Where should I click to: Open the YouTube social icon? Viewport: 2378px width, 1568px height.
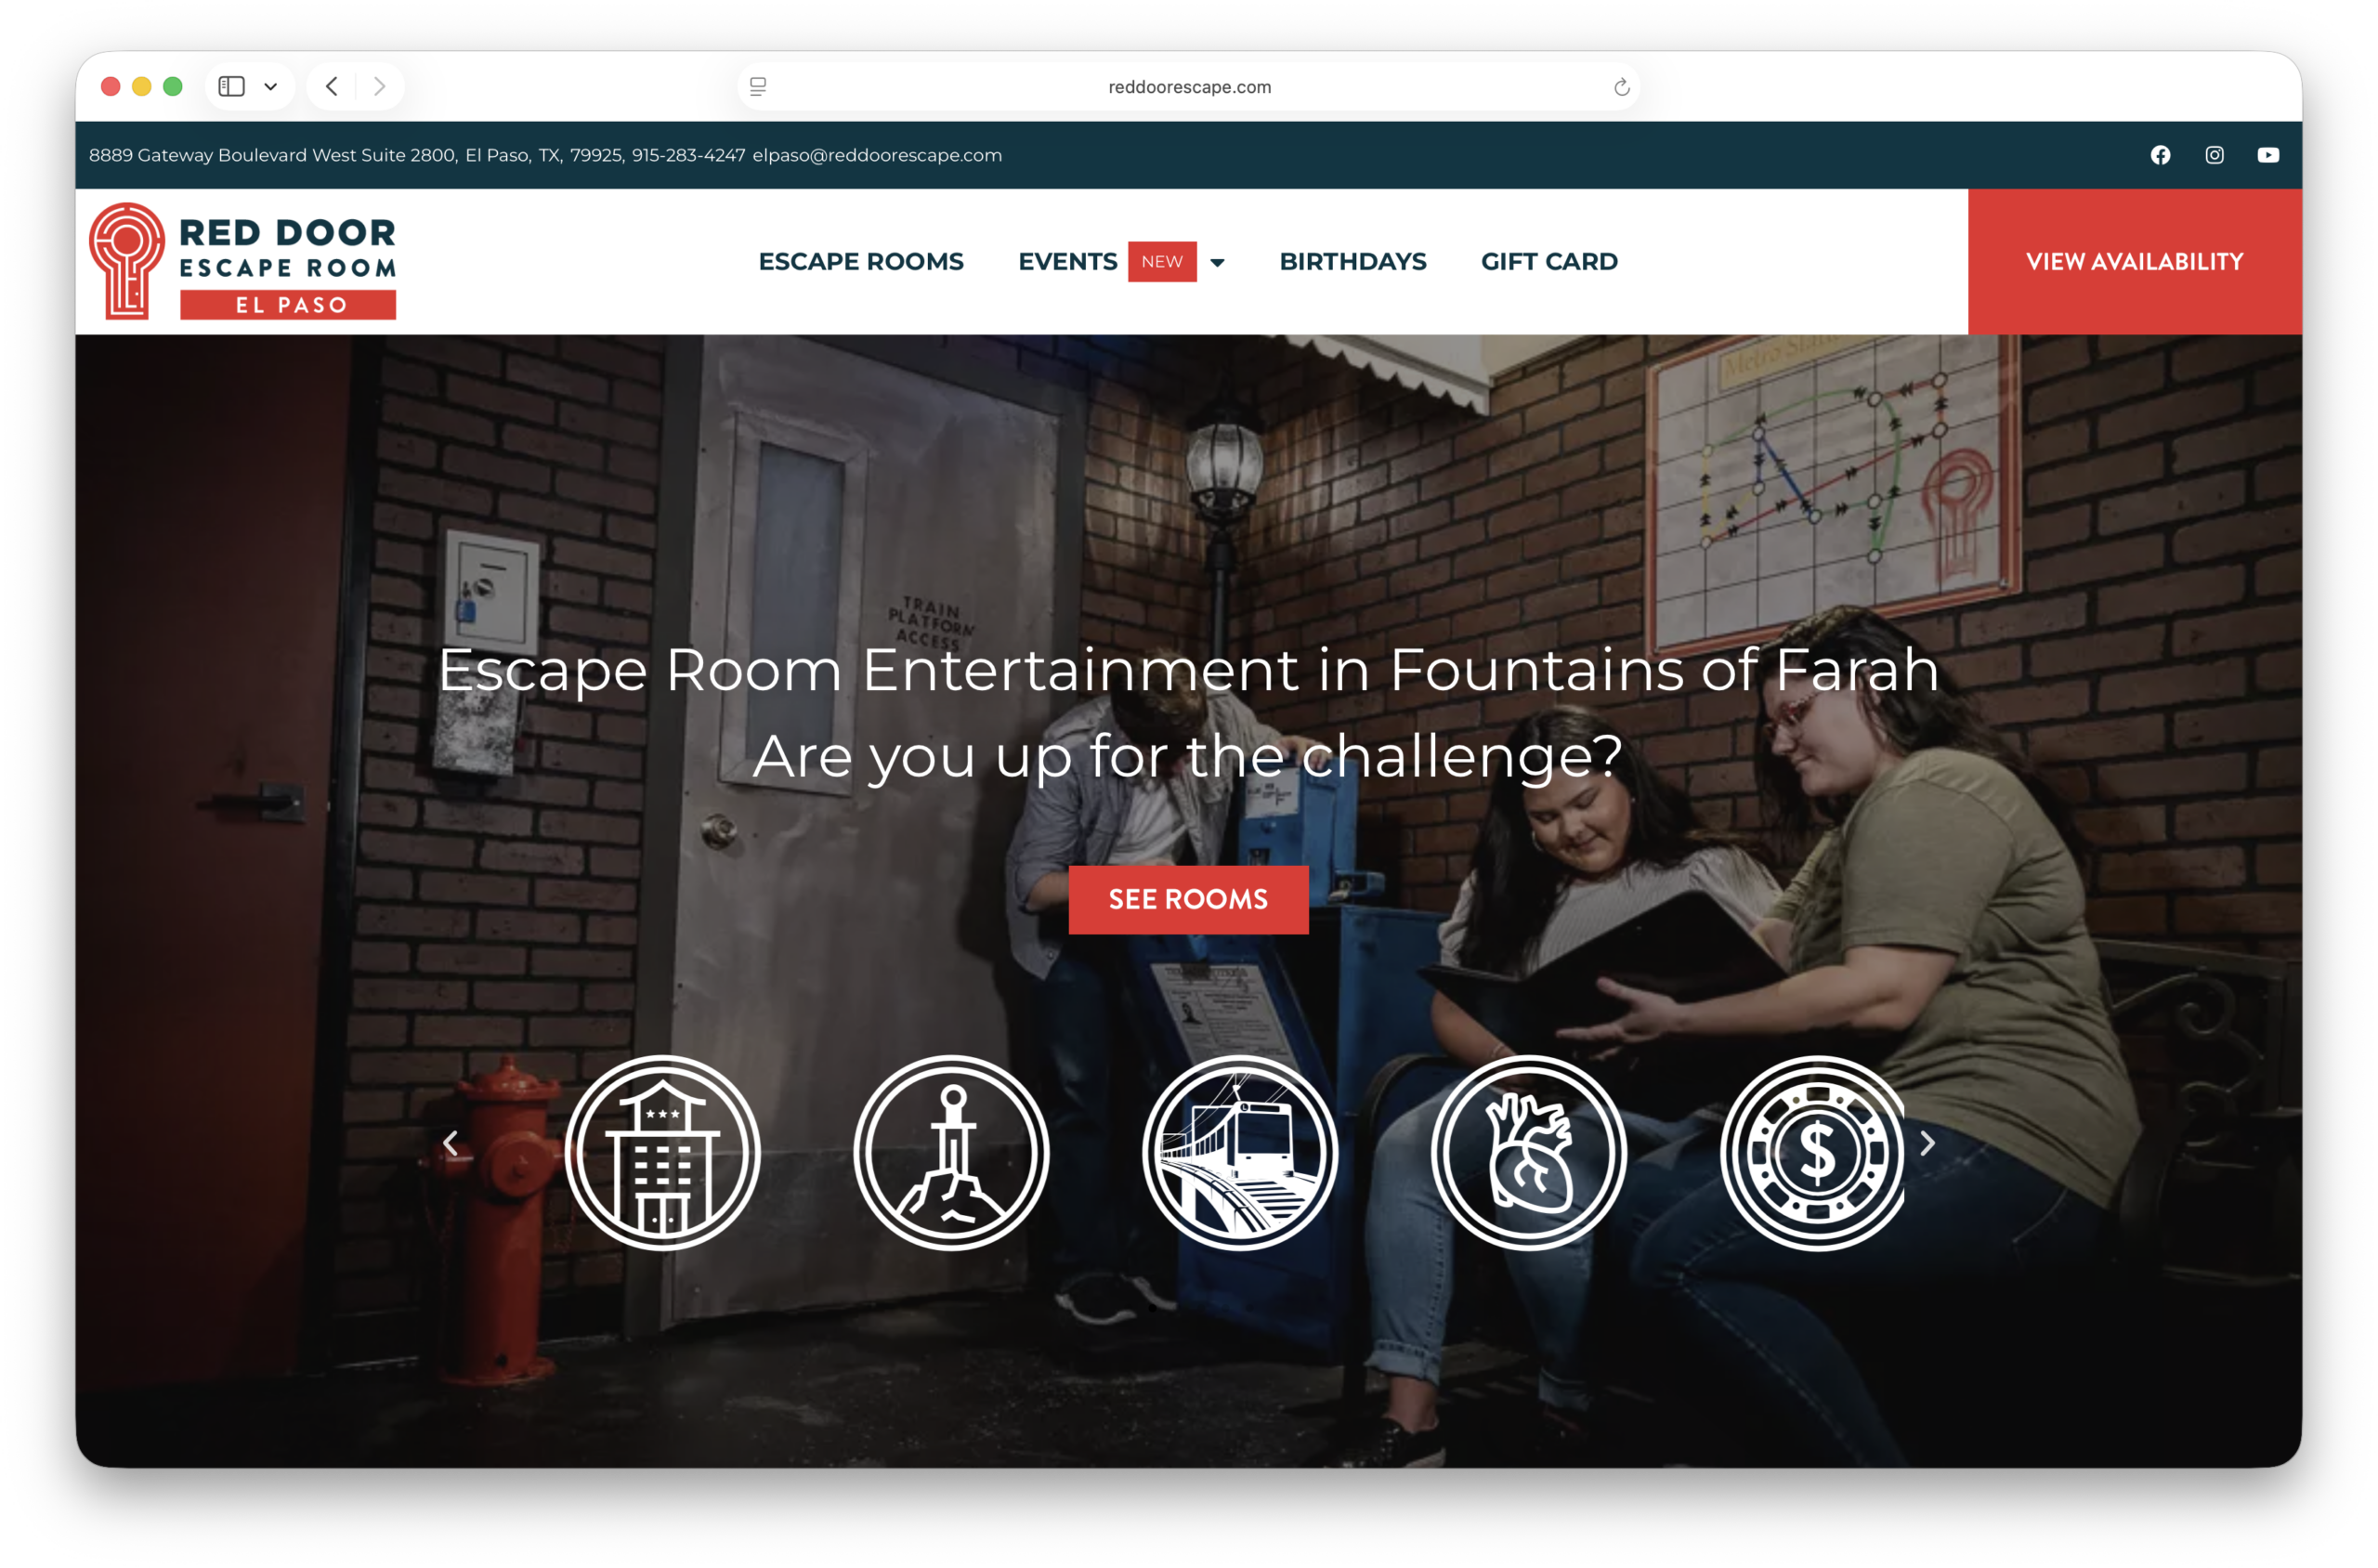2268,155
